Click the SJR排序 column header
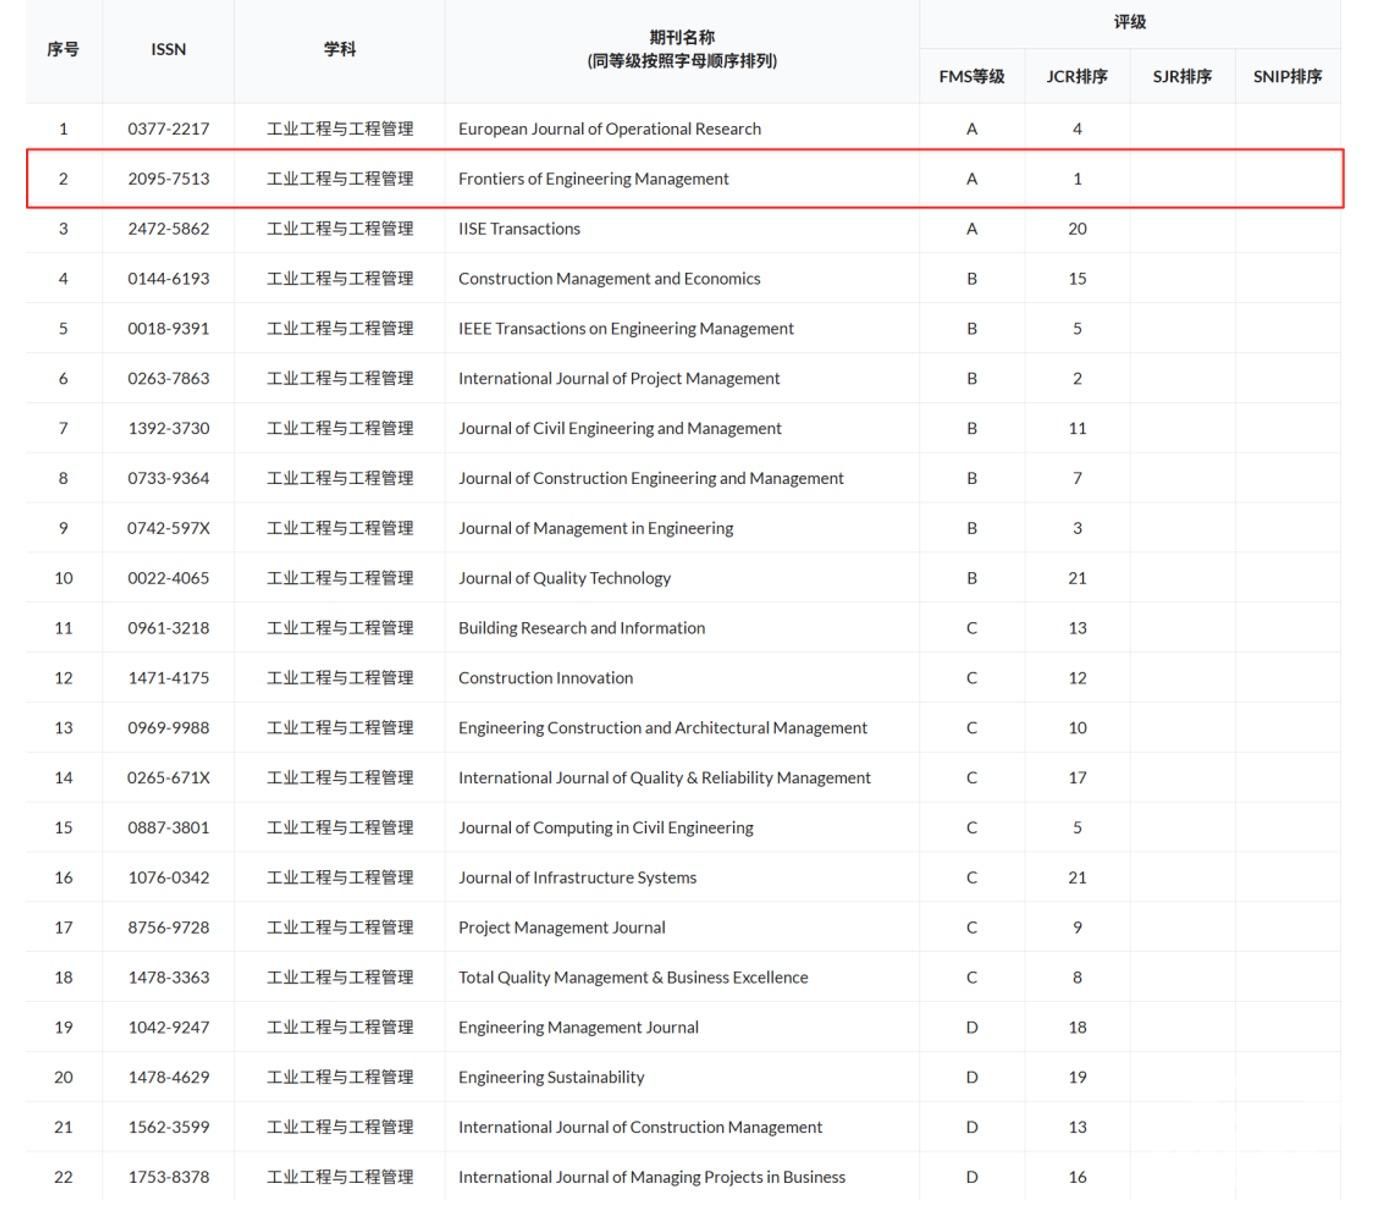Viewport: 1376px width, 1208px height. 1181,76
